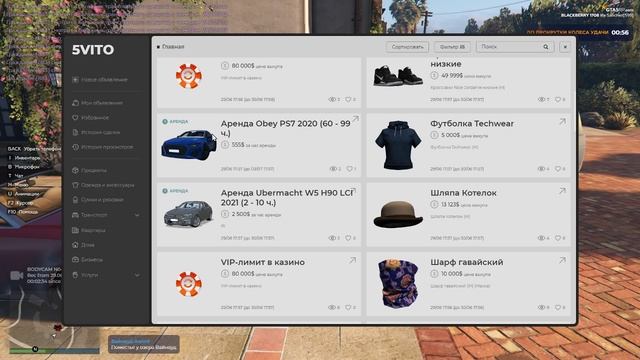Click the Бизнесы briefcase icon
640x360 pixels.
pos(75,260)
